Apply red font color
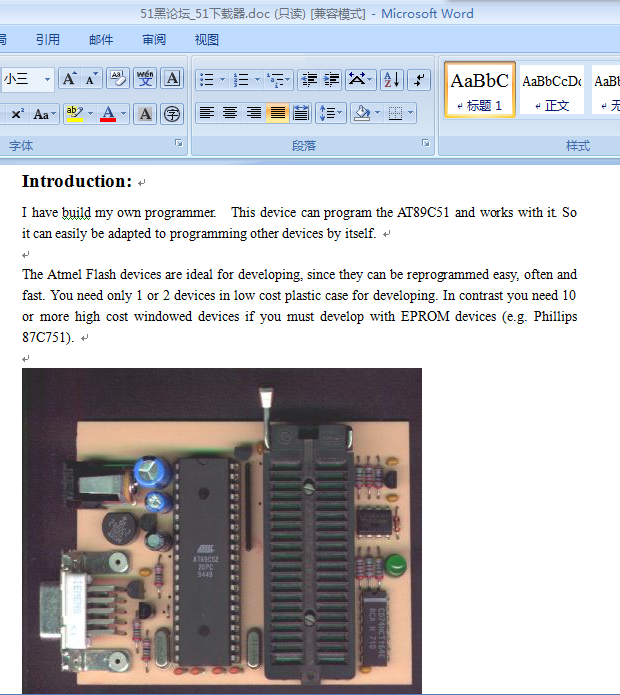620x695 pixels. (108, 114)
